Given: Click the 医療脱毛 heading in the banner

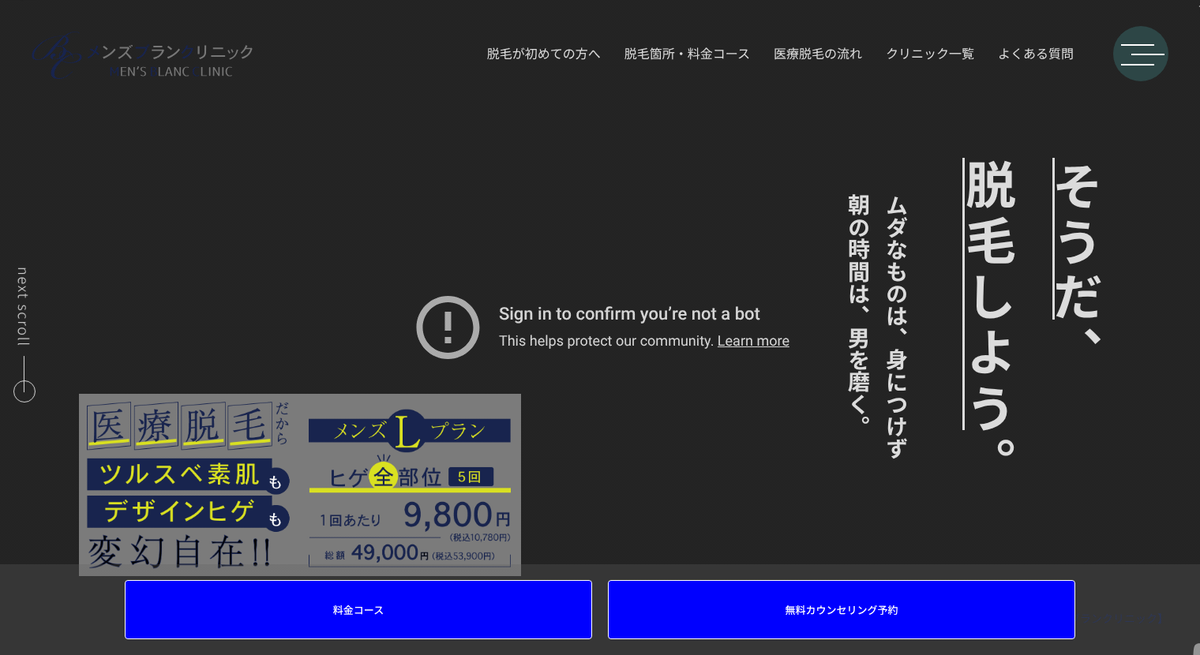Looking at the screenshot, I should (x=178, y=427).
